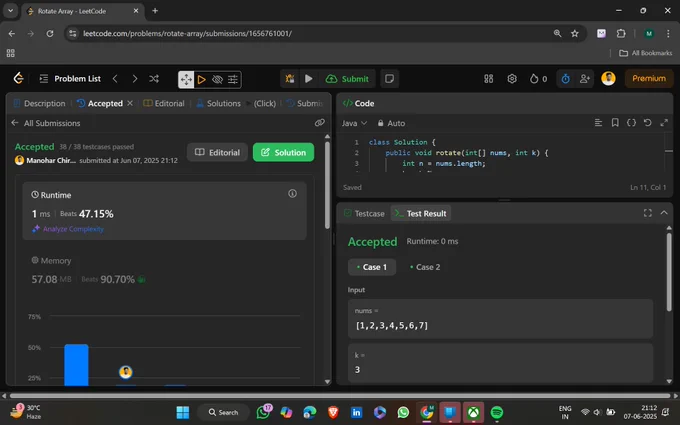Click the blue runtime distribution bar
Image resolution: width=680 pixels, height=425 pixels.
(76, 365)
